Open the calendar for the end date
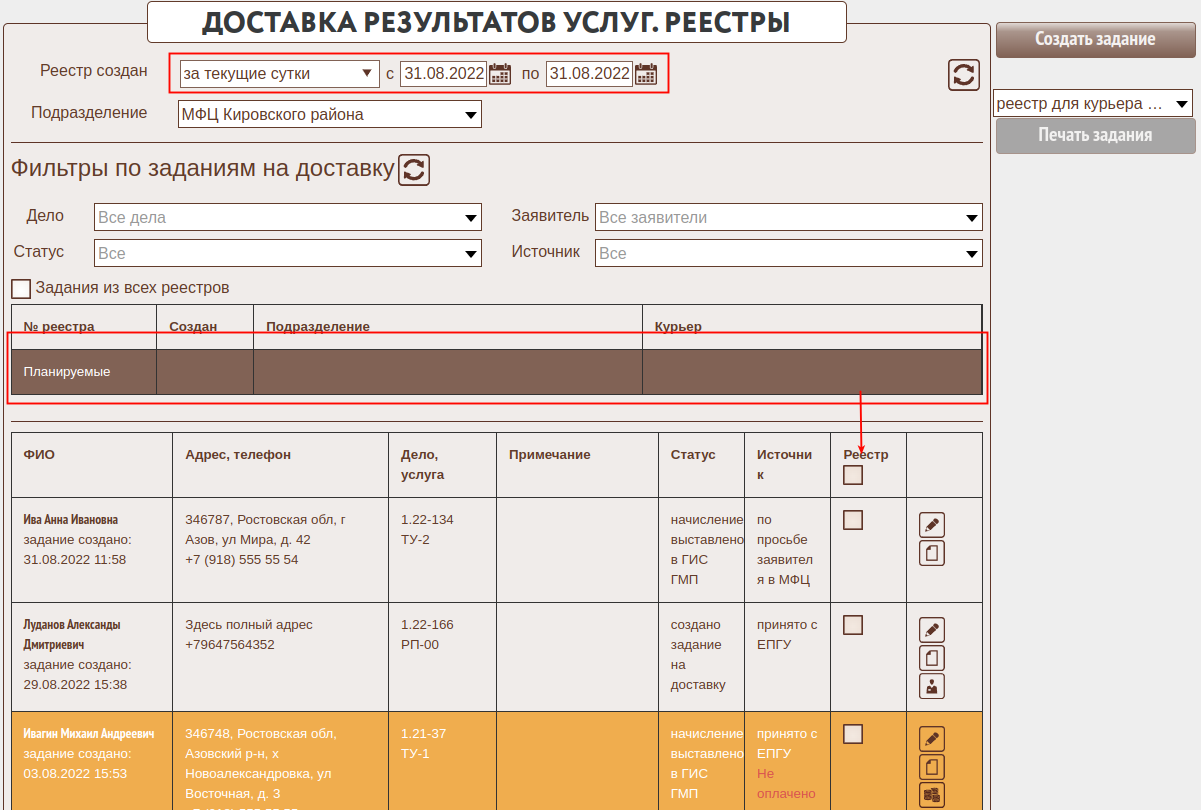1201x810 pixels. (x=646, y=74)
